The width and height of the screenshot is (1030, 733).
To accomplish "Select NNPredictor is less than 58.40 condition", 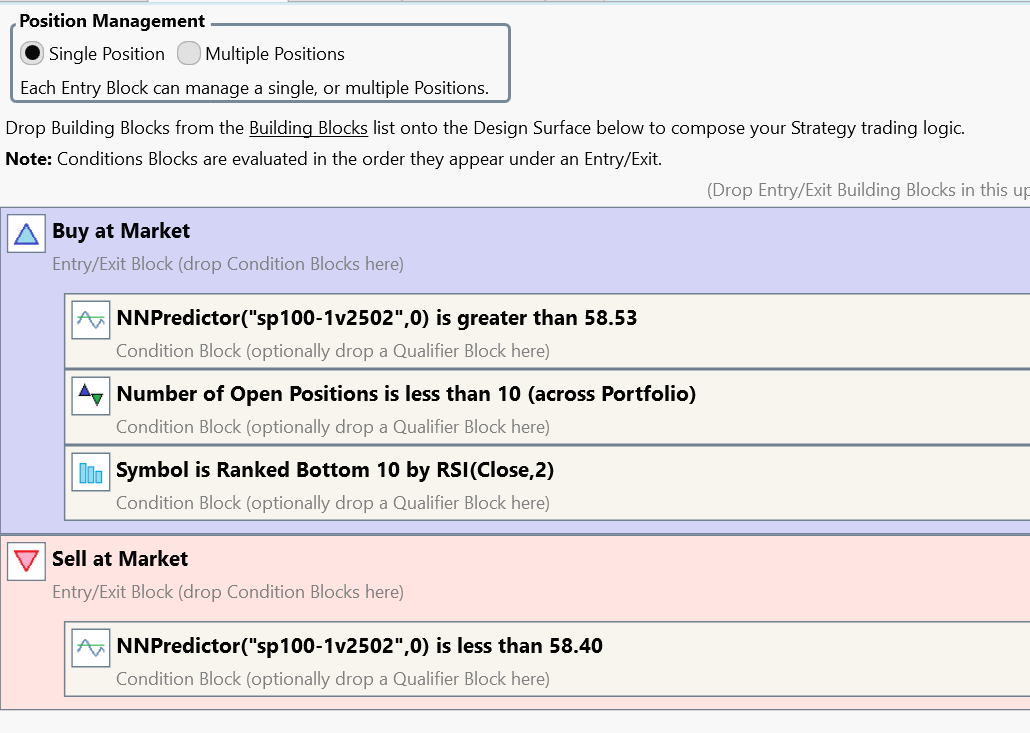I will pyautogui.click(x=360, y=646).
